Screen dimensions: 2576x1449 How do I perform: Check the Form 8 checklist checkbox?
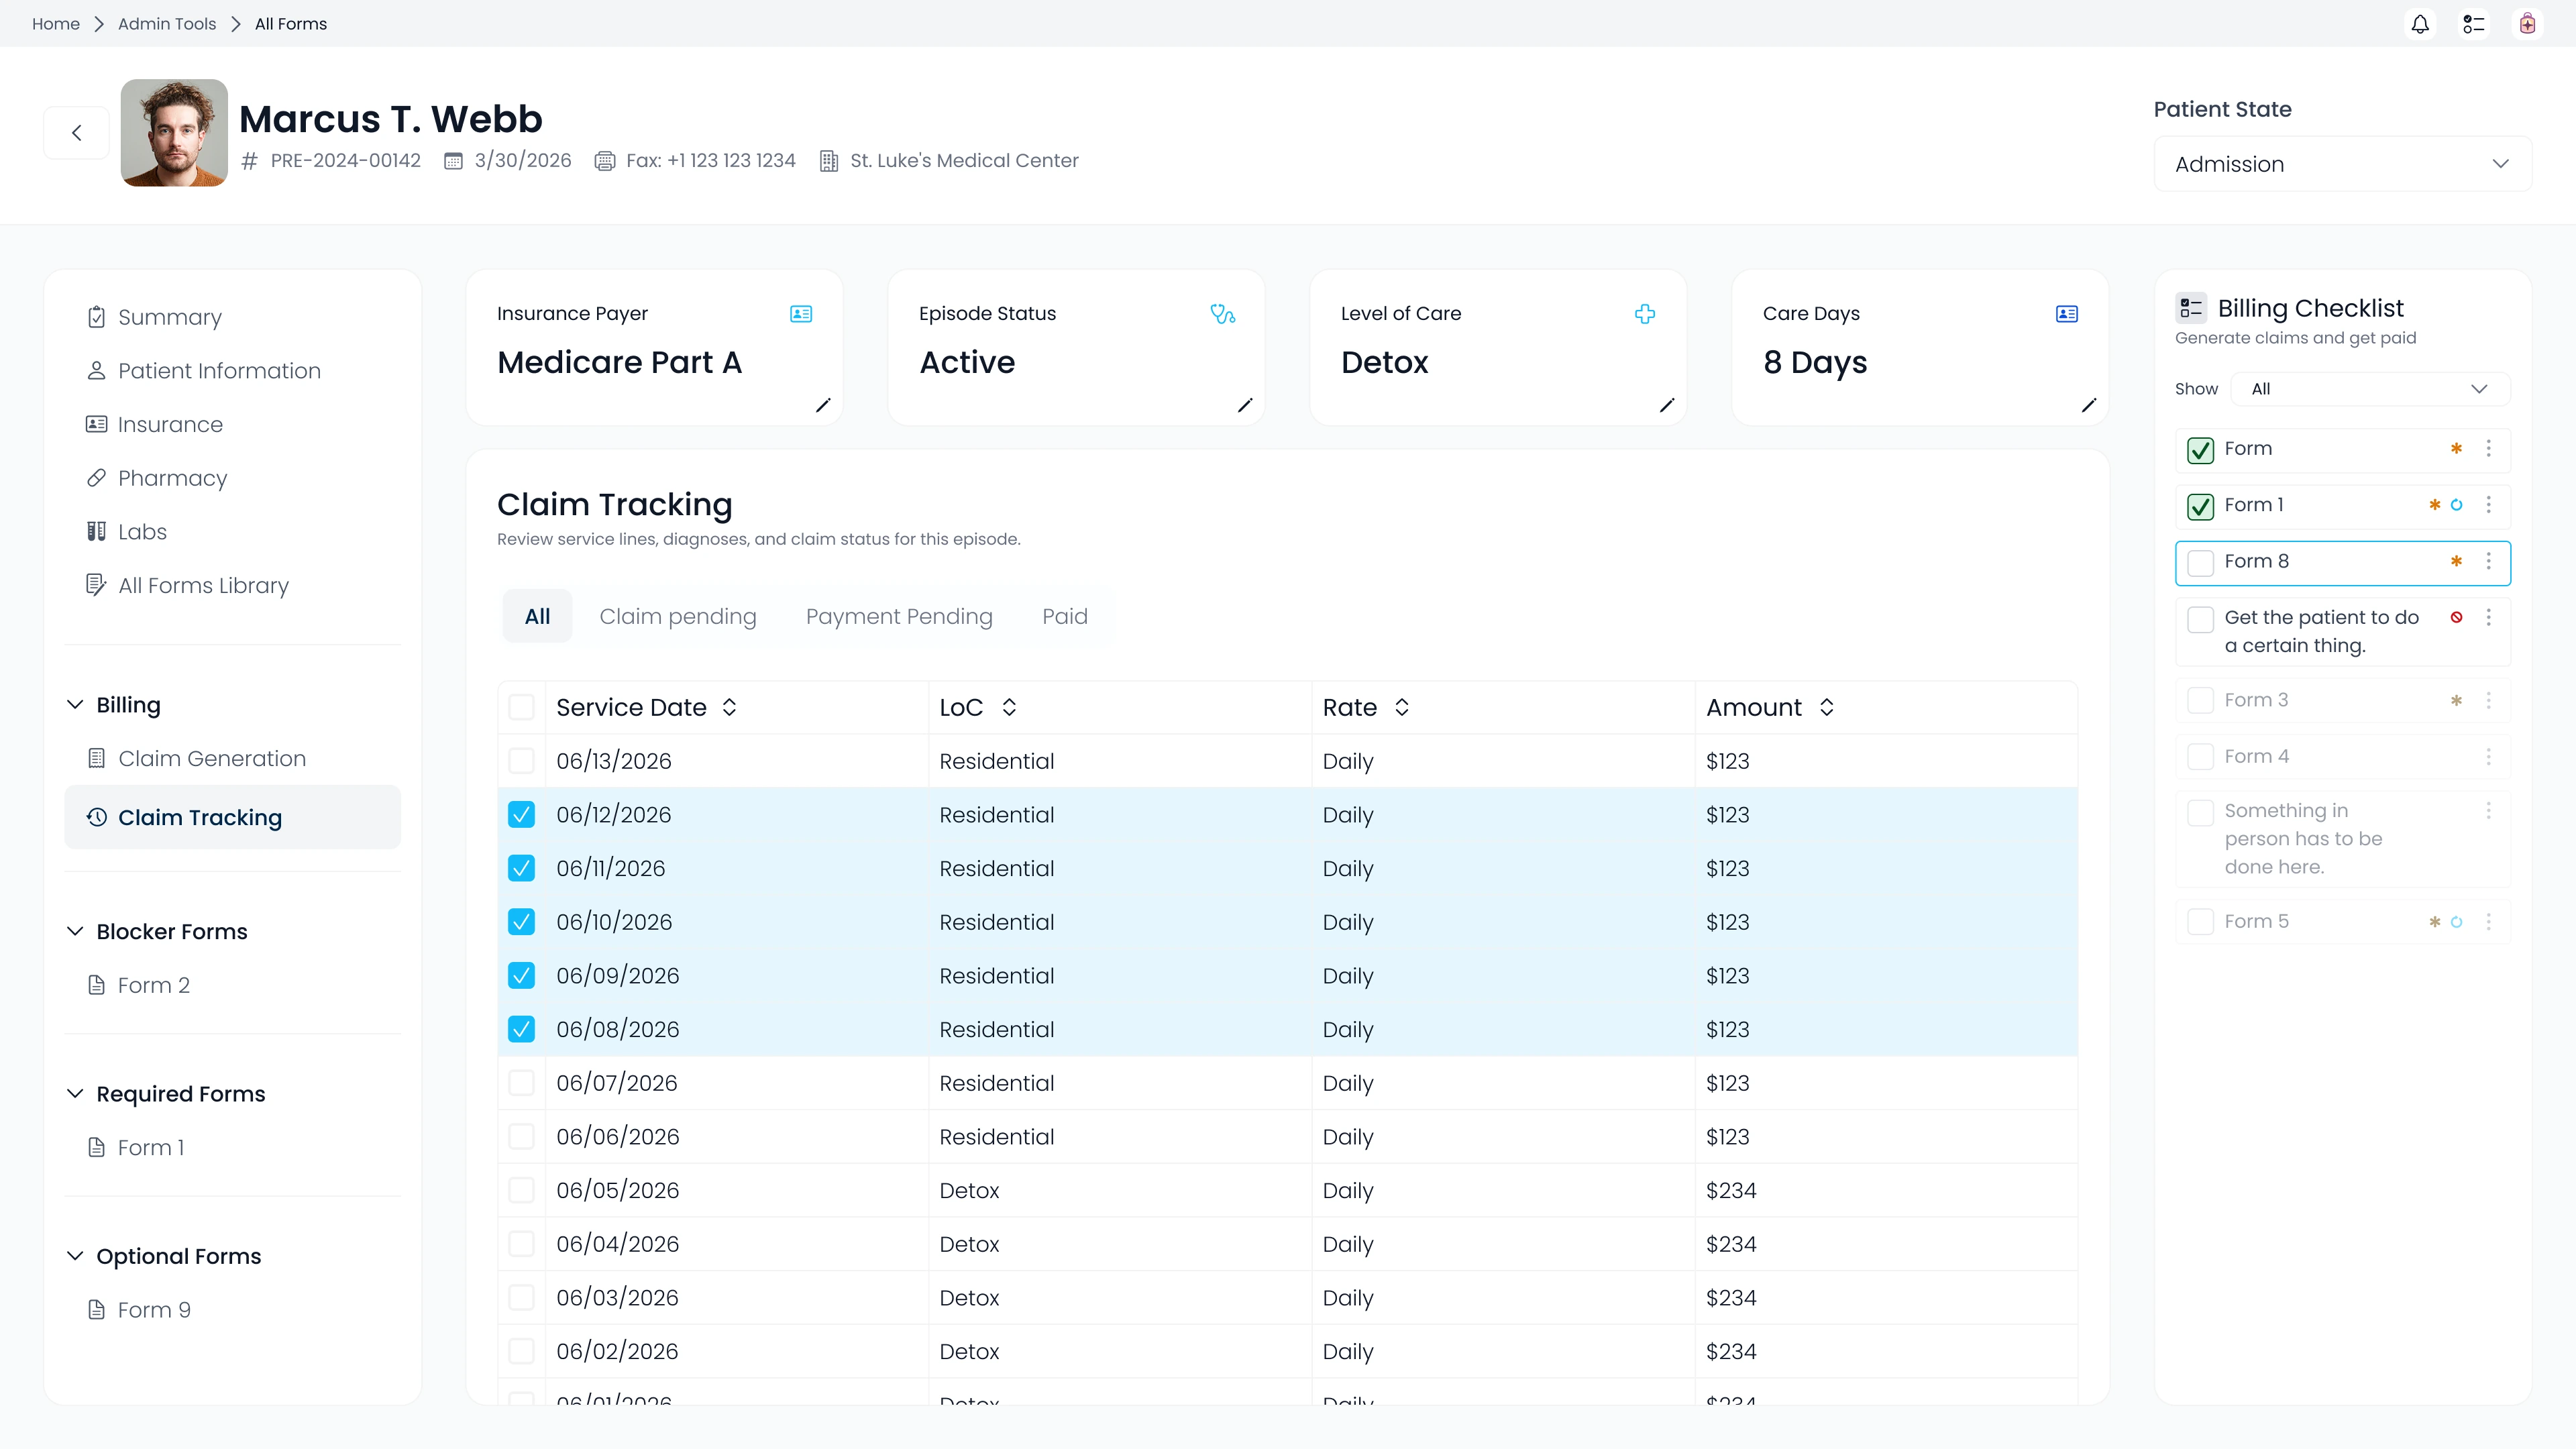click(x=2200, y=563)
